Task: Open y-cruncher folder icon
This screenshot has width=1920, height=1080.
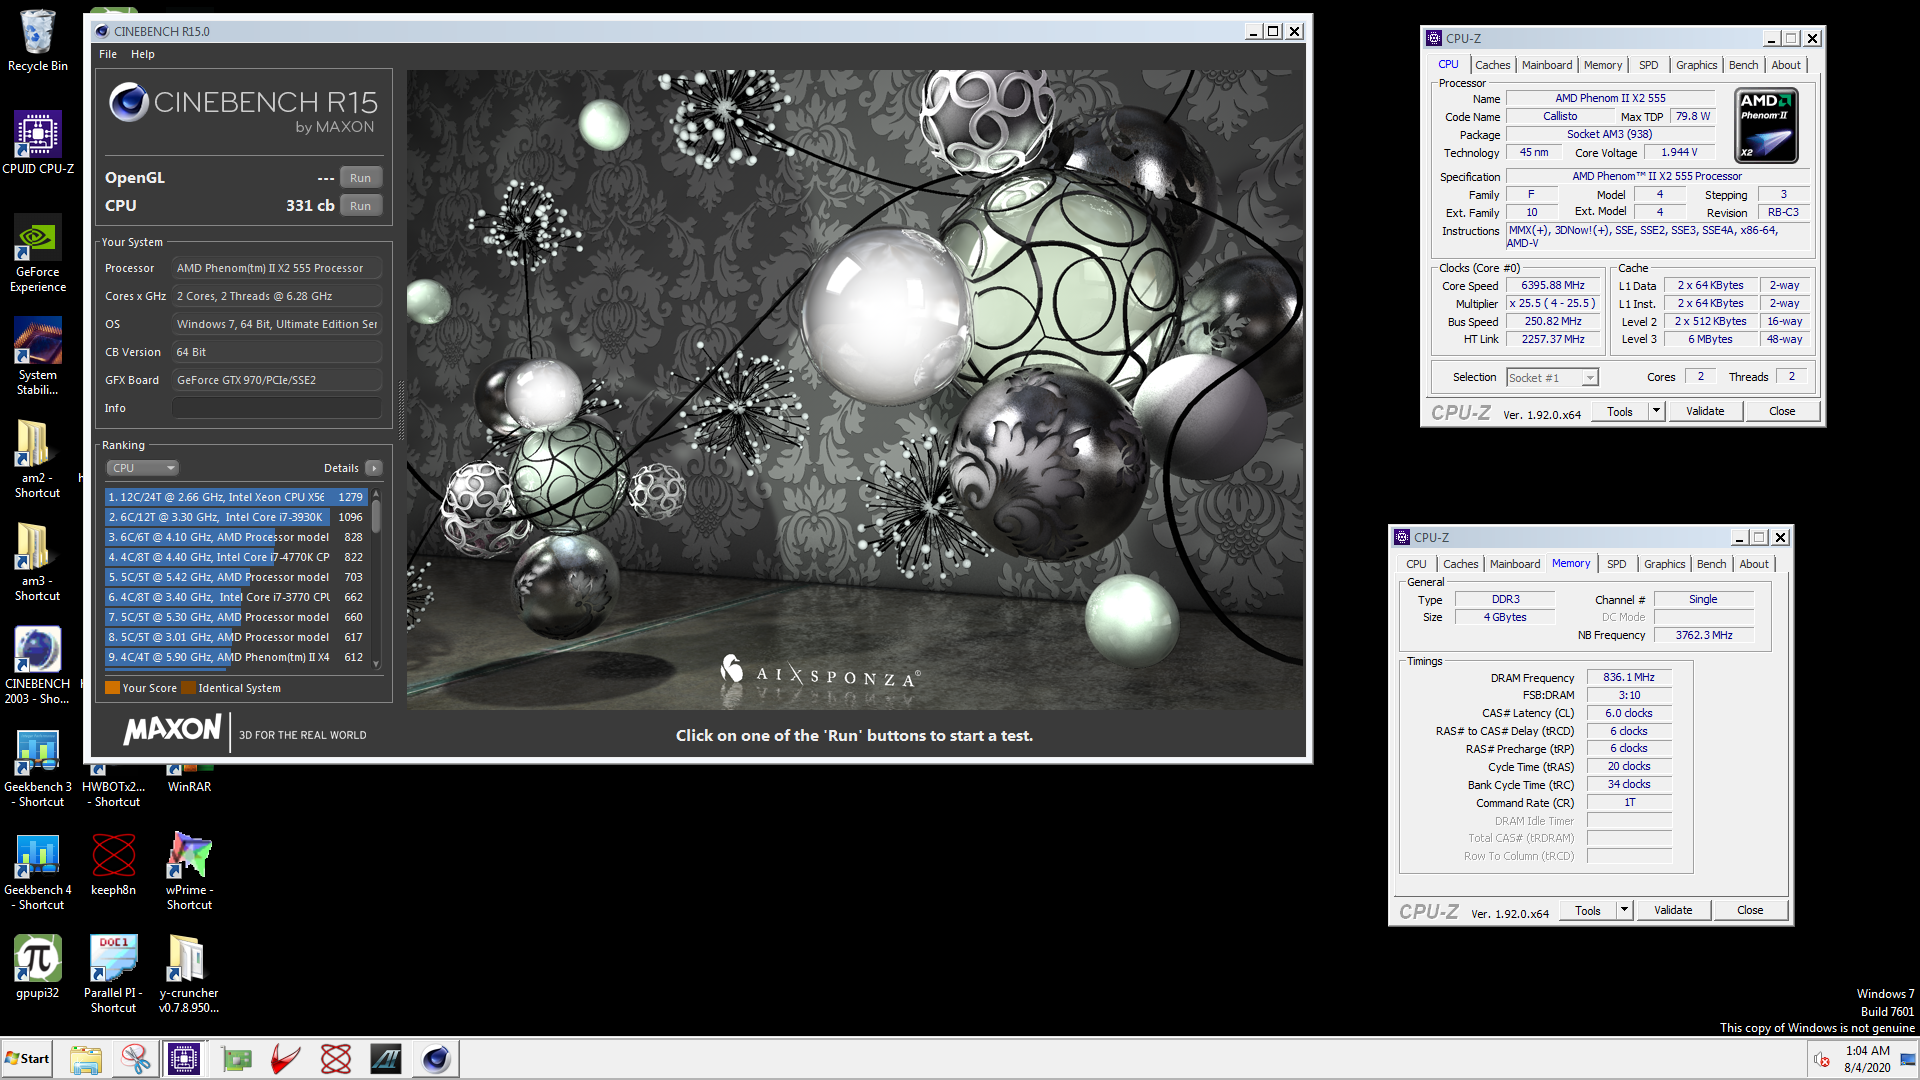Action: click(189, 974)
